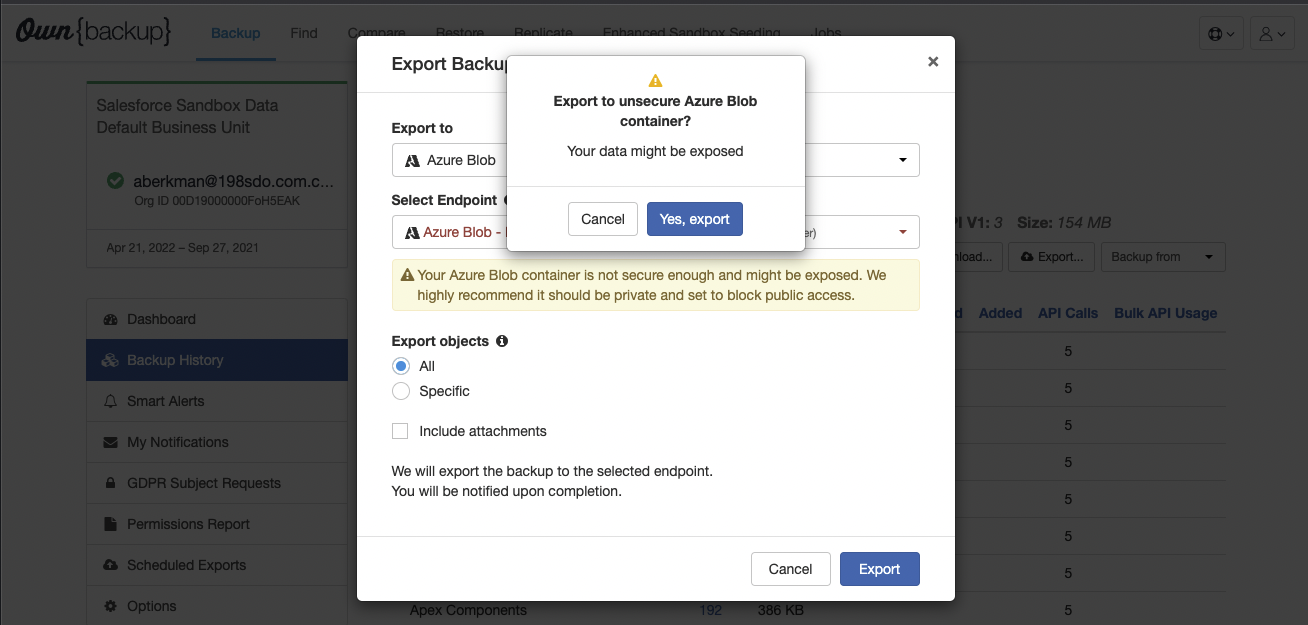
Task: Sort by the API Calls column header
Action: (x=1068, y=313)
